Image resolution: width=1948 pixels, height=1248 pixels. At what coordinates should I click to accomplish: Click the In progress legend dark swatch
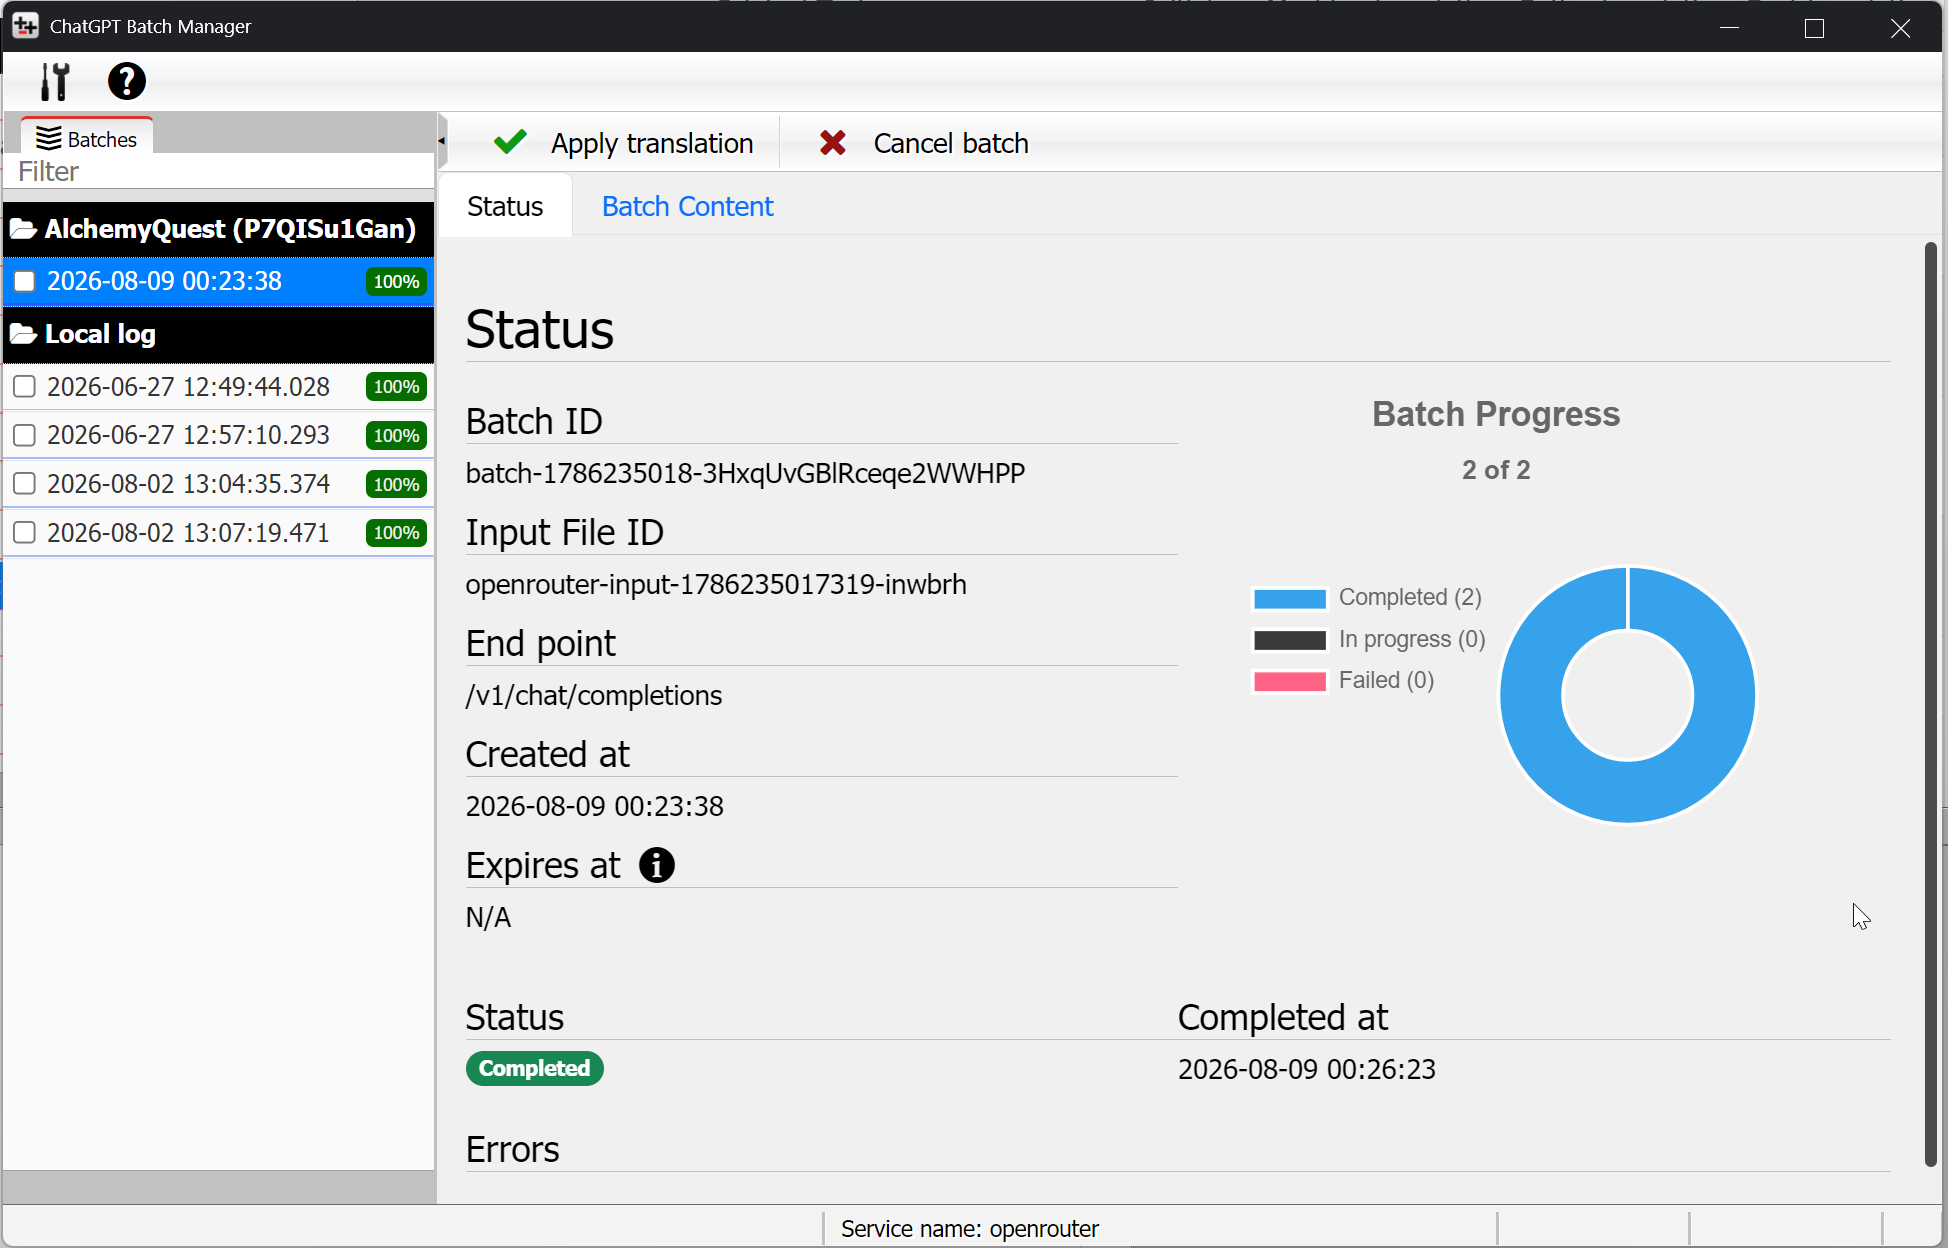point(1290,640)
